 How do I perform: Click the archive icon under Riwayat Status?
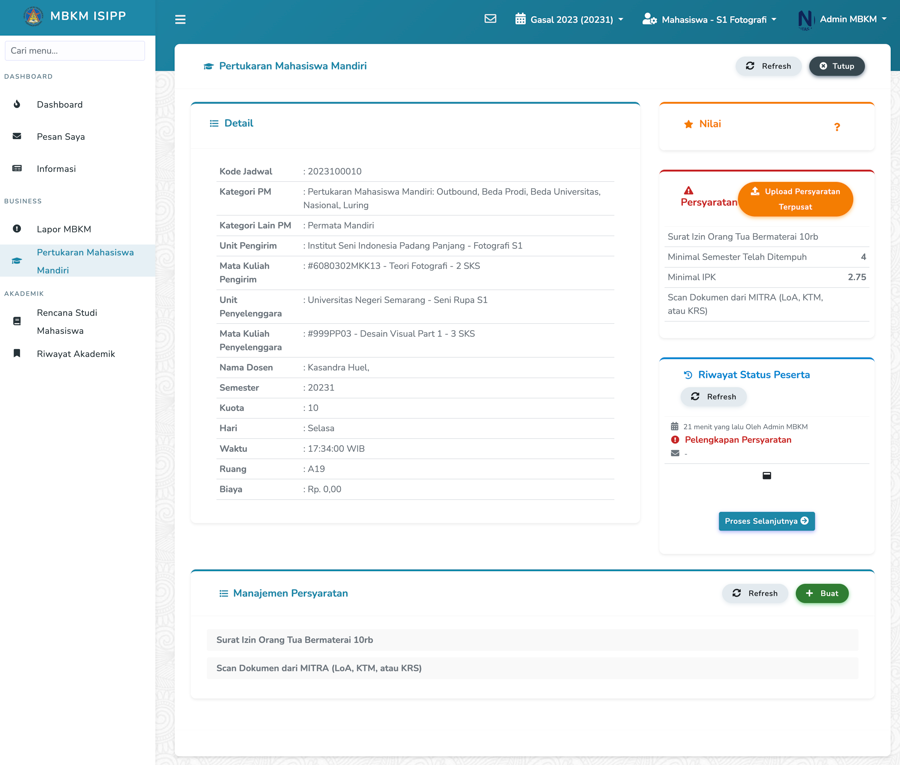click(x=767, y=476)
